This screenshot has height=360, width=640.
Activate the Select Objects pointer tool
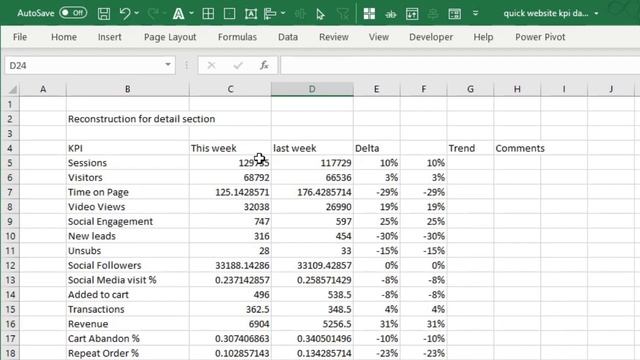pyautogui.click(x=320, y=14)
